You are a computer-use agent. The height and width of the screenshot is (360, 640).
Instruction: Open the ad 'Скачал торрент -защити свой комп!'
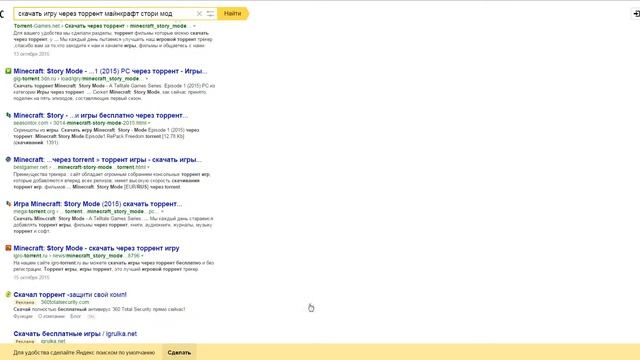[70, 294]
